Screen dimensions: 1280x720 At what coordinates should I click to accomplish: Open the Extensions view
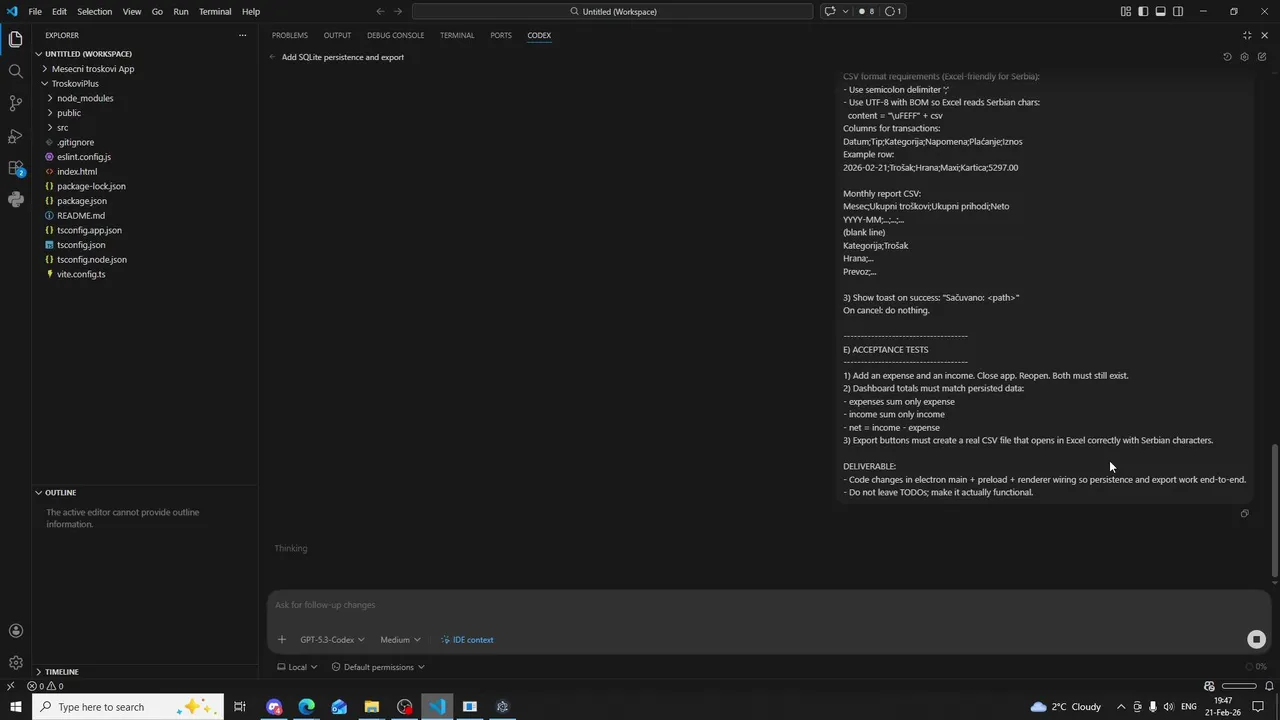tap(15, 168)
